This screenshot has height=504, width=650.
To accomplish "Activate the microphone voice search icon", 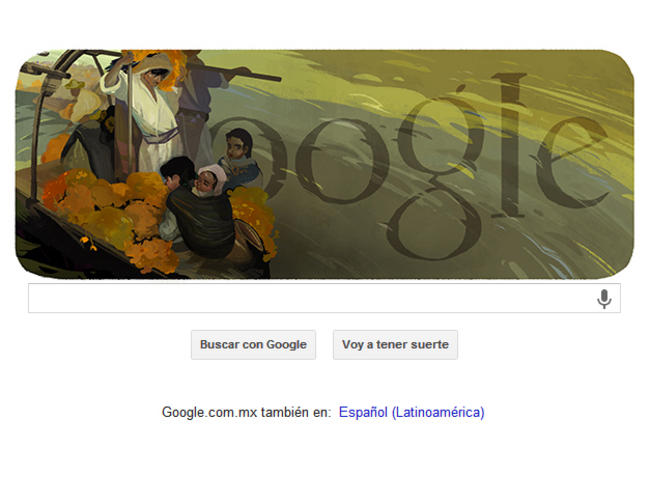I will [x=604, y=298].
